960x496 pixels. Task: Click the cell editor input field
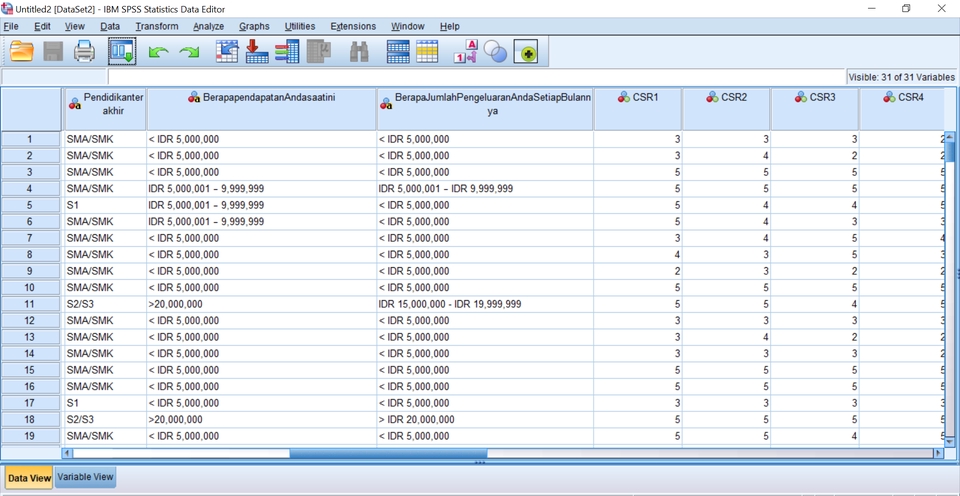pos(476,77)
